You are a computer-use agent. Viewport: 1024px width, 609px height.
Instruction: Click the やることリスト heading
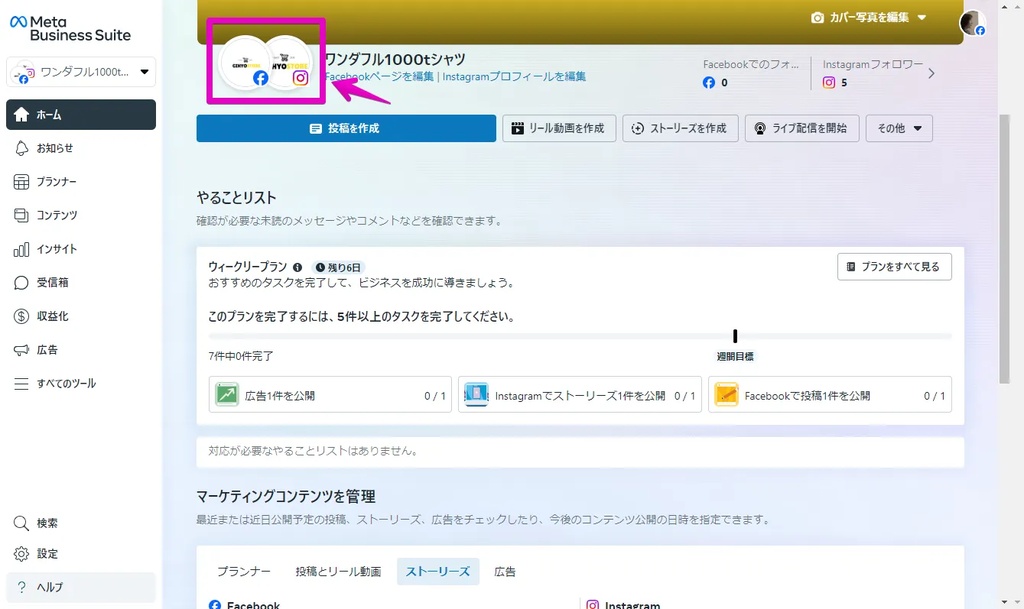[236, 198]
